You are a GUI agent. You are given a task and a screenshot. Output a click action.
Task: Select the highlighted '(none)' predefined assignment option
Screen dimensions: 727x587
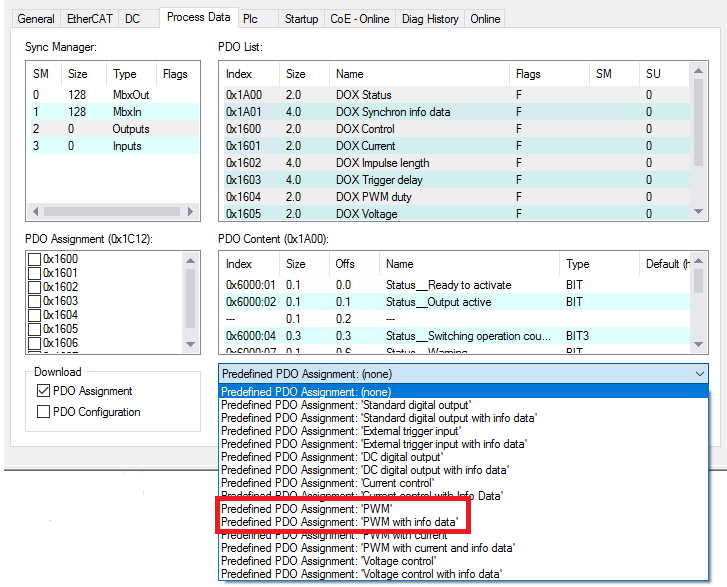pos(463,392)
